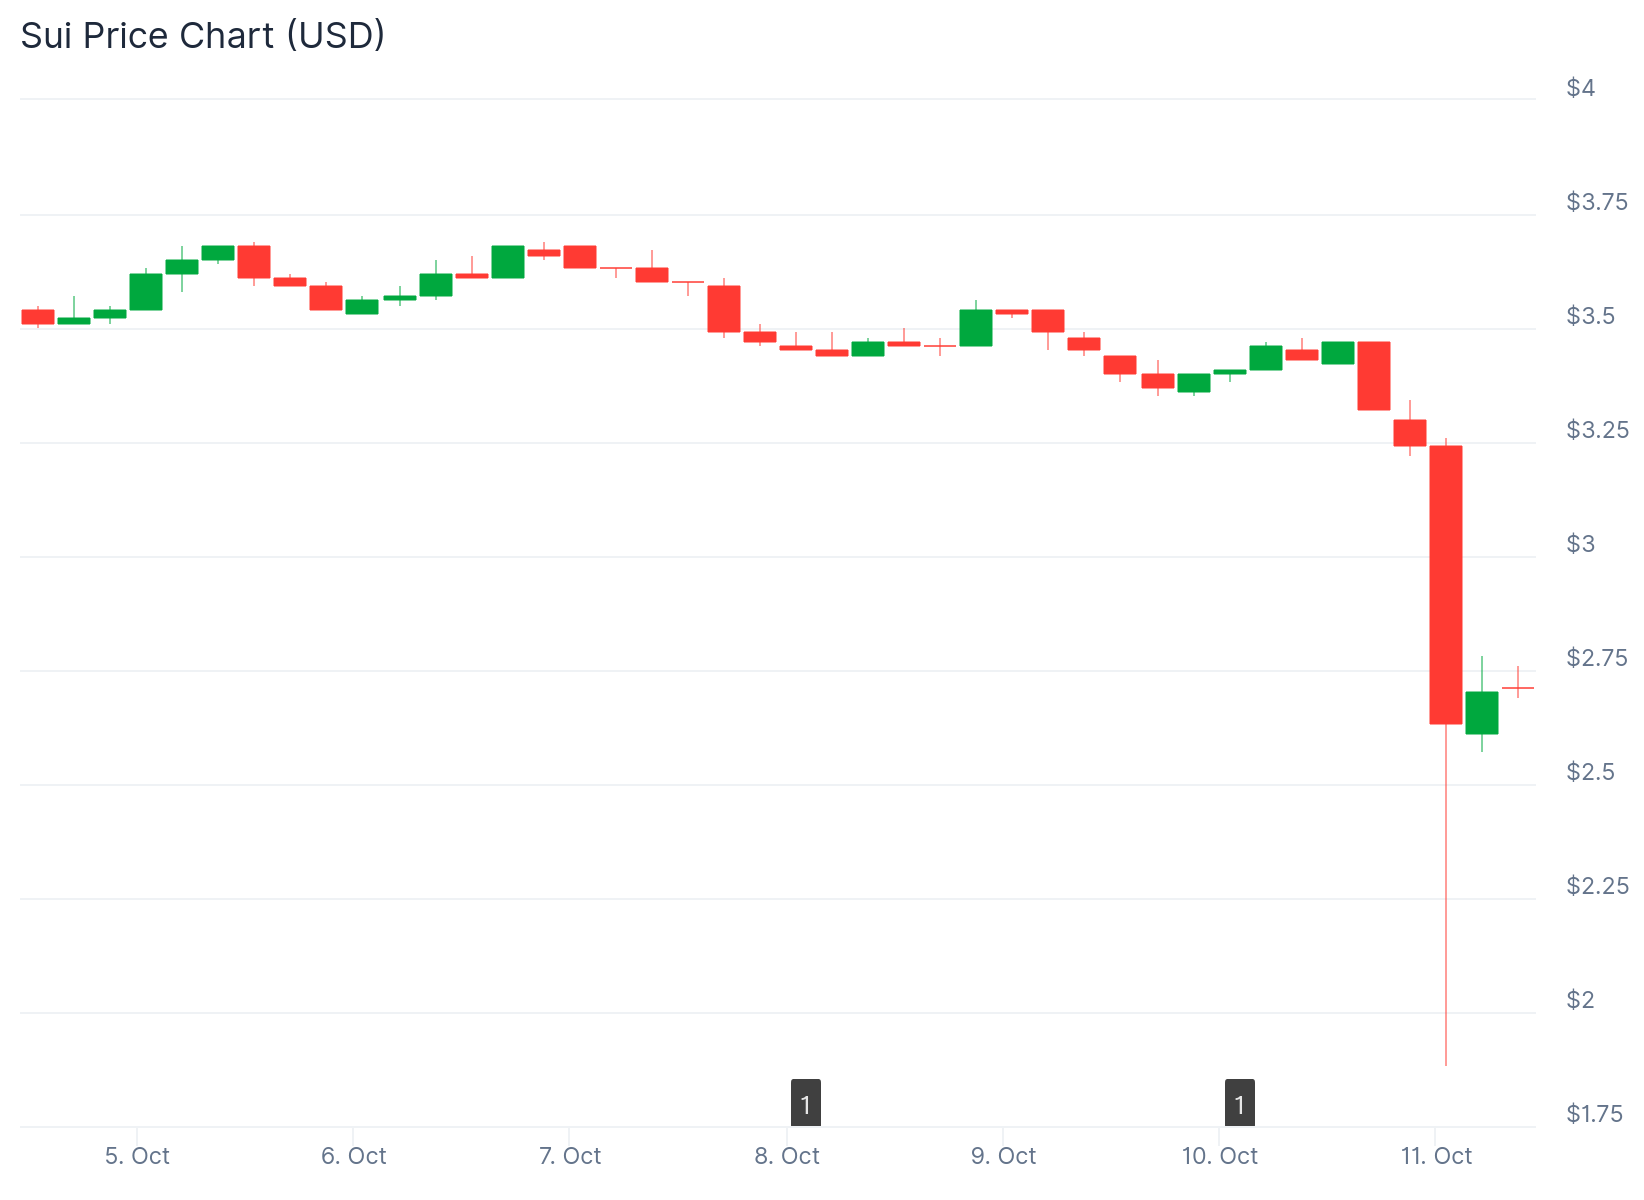Select the tallest red crash candle body
This screenshot has height=1200, width=1644.
click(1445, 584)
